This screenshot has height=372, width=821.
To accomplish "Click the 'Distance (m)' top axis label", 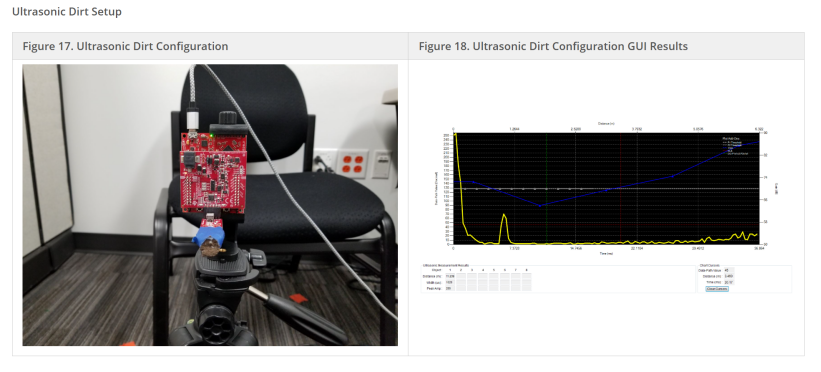I will [606, 124].
